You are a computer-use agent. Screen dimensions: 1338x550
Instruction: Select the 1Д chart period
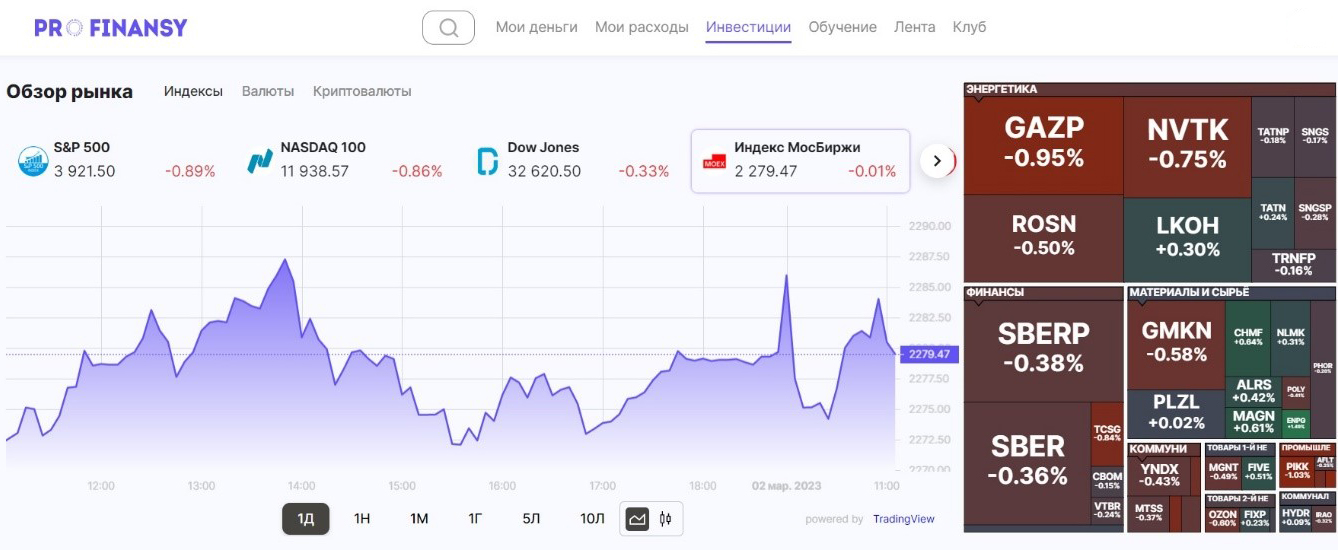pos(306,518)
